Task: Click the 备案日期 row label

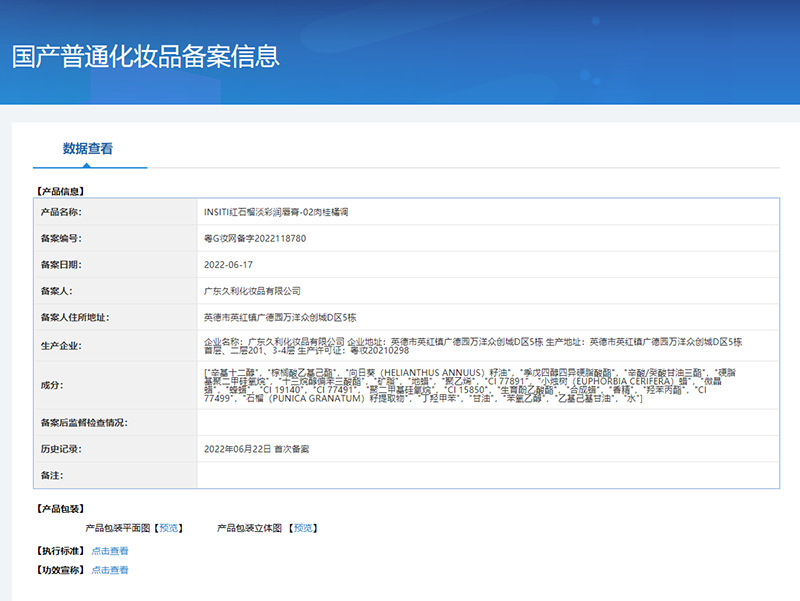Action: click(61, 265)
